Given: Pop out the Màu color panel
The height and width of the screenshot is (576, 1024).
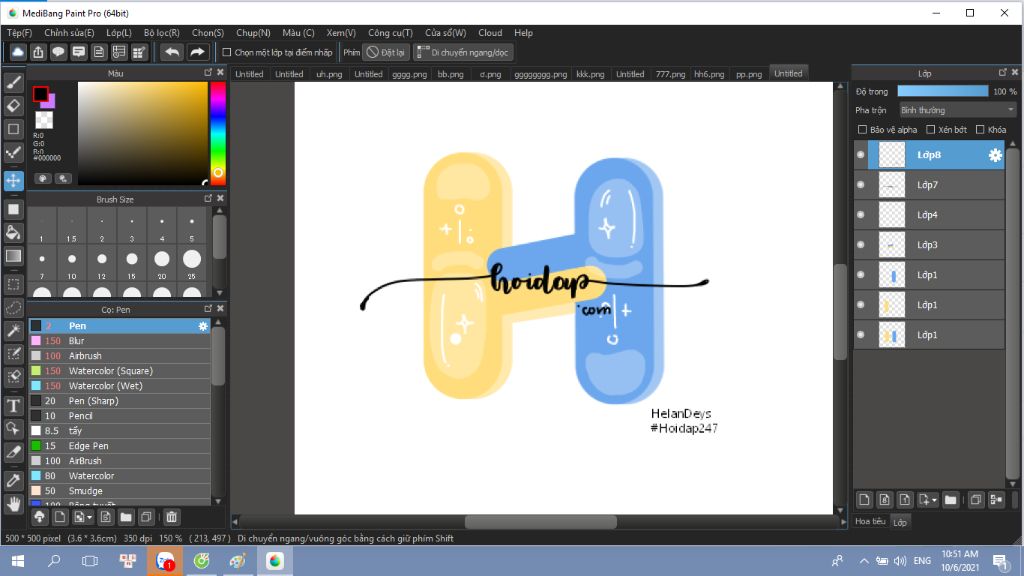Looking at the screenshot, I should pyautogui.click(x=208, y=72).
